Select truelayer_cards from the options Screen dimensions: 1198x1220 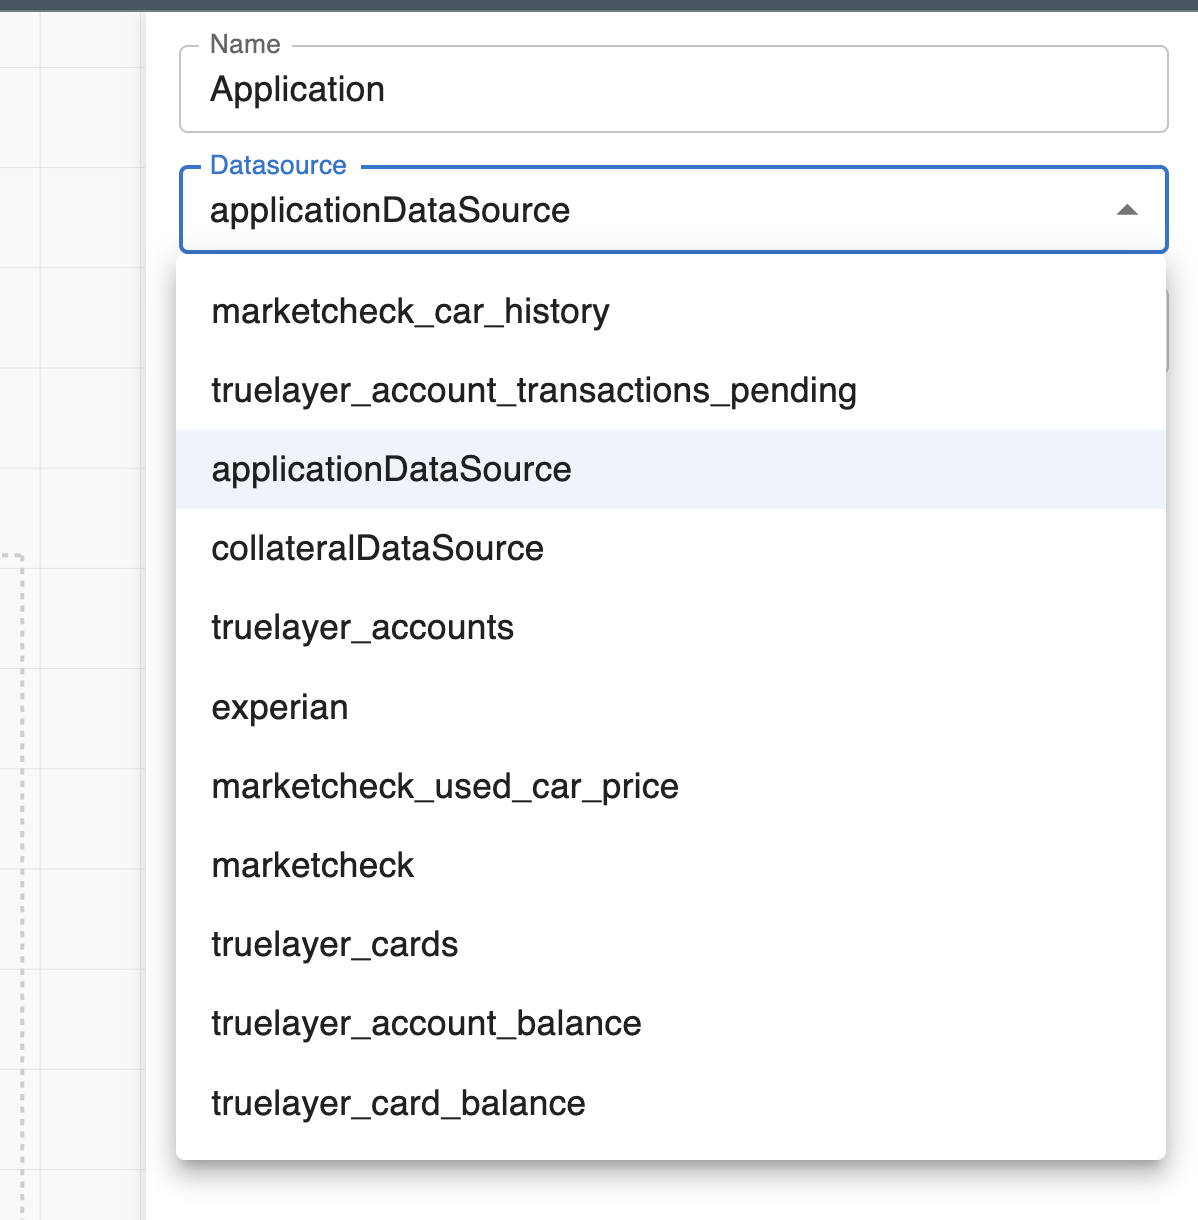334,944
